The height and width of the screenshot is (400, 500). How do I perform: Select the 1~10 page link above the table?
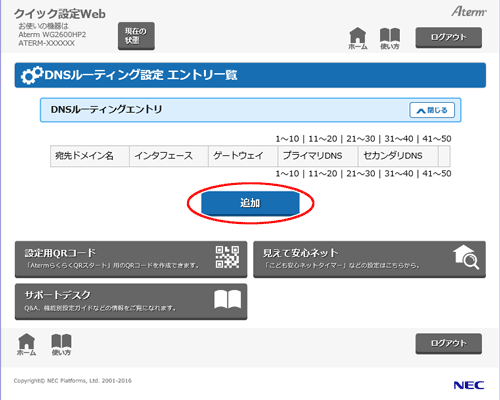point(287,139)
